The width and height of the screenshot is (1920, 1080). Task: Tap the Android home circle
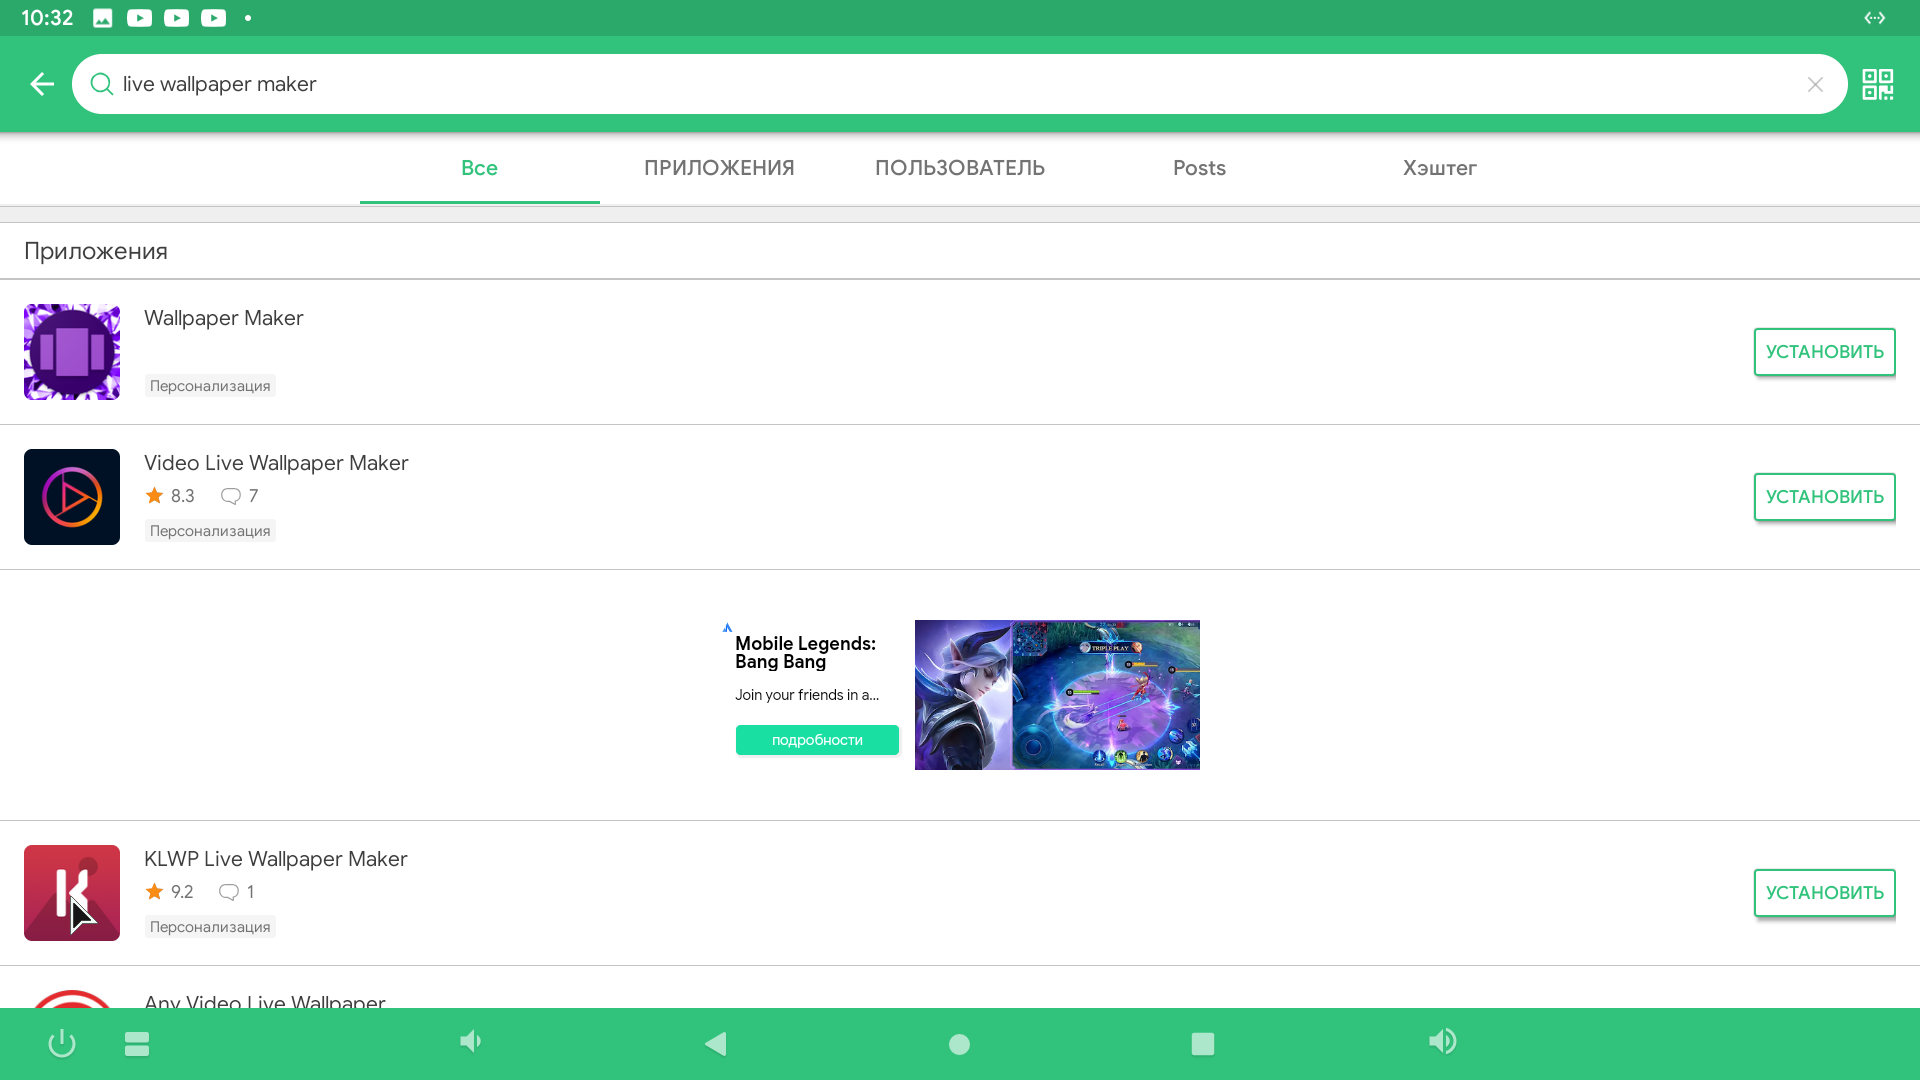click(959, 1044)
